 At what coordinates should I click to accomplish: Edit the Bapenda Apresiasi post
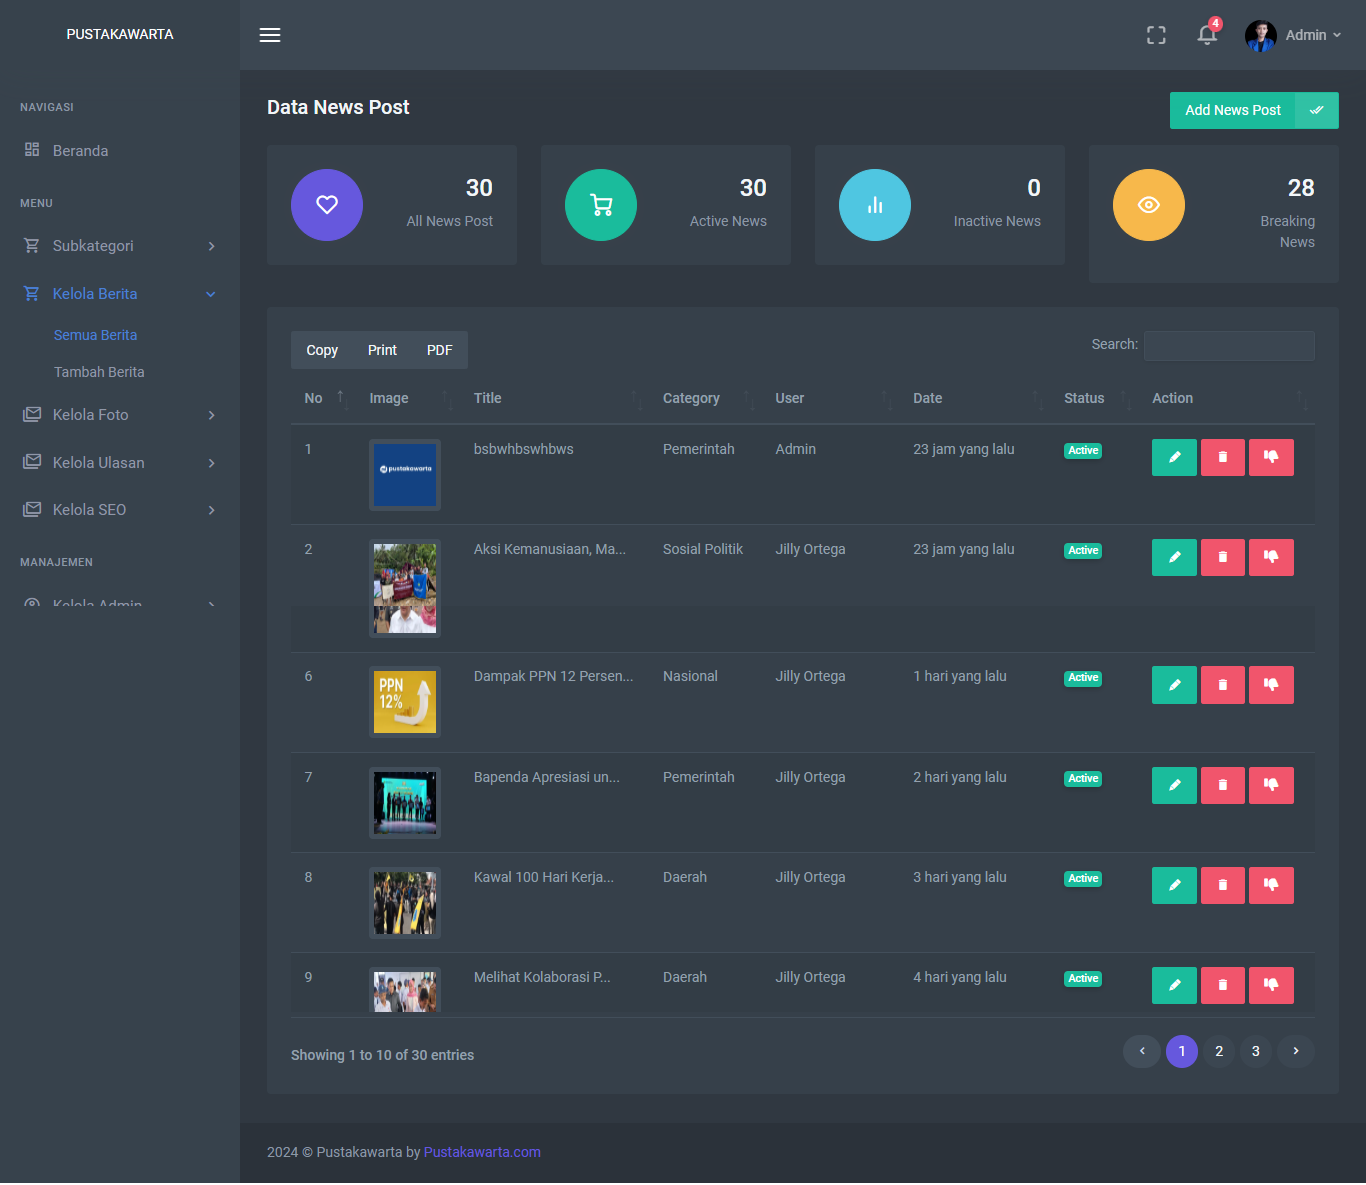coord(1174,785)
